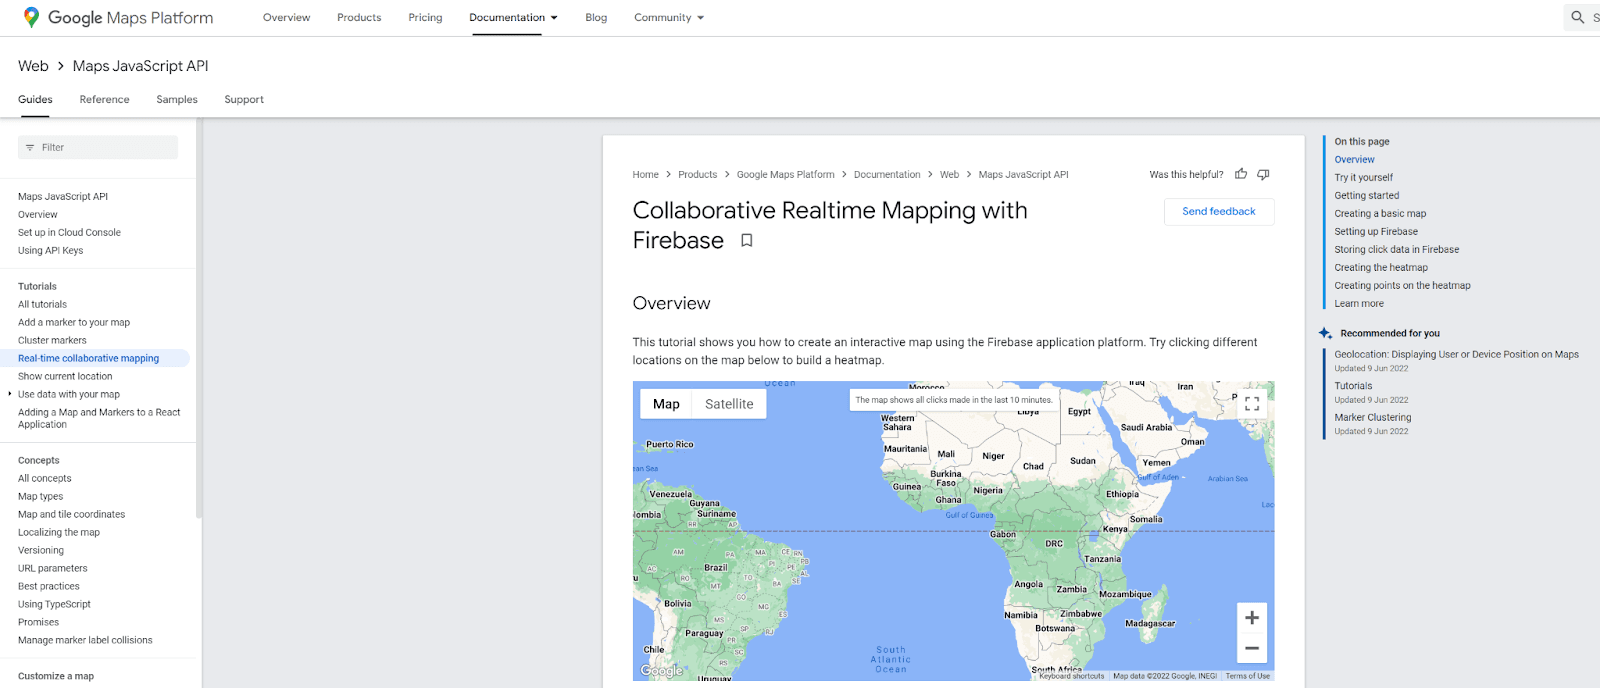Open Using TypeScript sidebar link
Screen dimensions: 1600x688
click(54, 605)
